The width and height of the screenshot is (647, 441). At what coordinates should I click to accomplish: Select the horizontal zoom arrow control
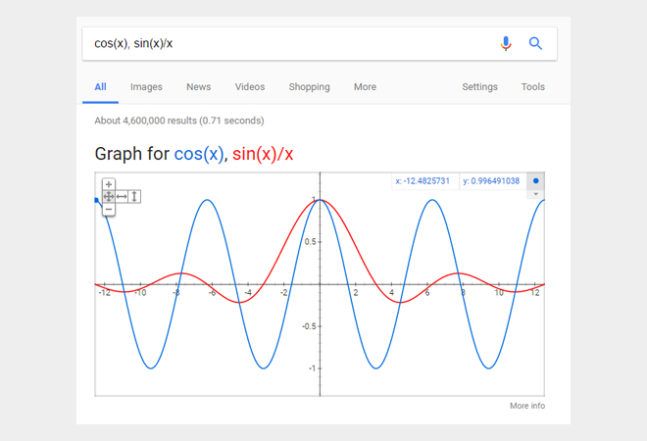(x=122, y=197)
